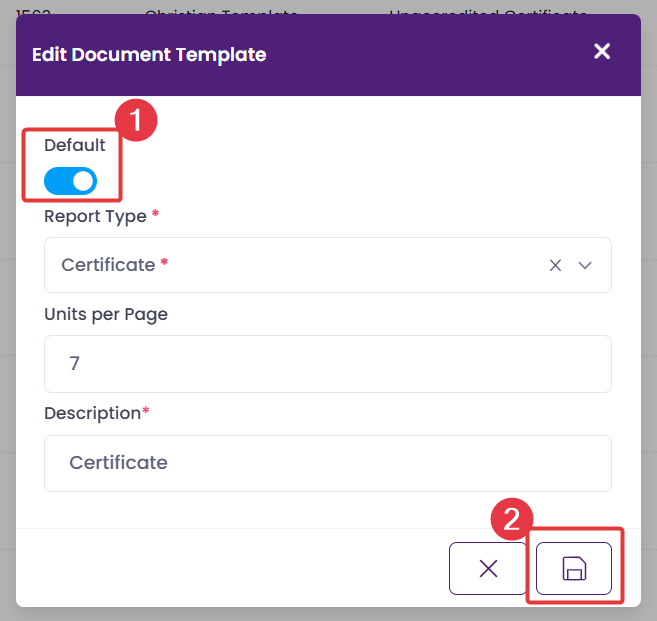Screen dimensions: 657x621
Task: Click the Report Type label
Action: (x=95, y=216)
